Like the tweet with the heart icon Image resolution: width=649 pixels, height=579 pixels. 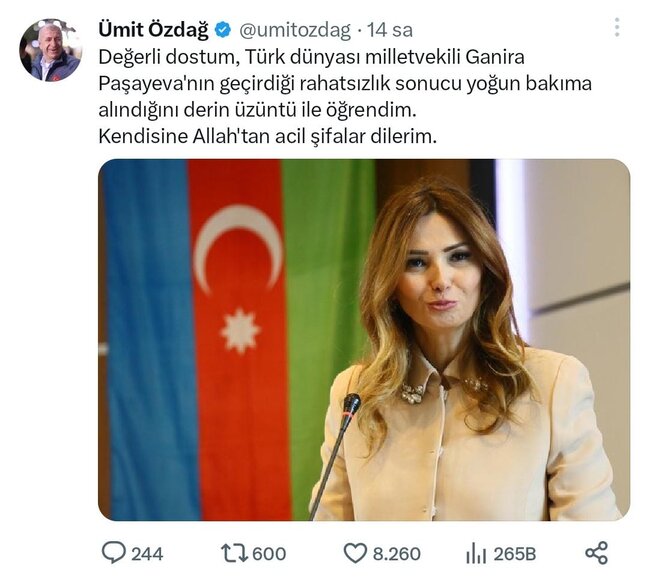point(355,552)
